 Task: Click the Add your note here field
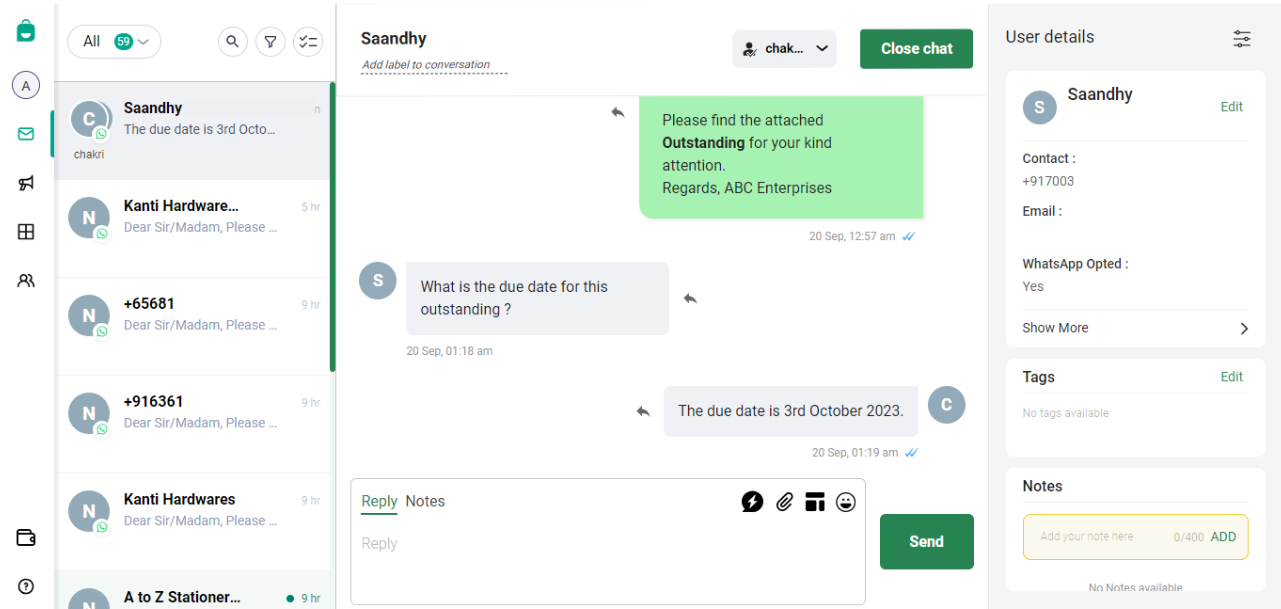tap(1100, 537)
